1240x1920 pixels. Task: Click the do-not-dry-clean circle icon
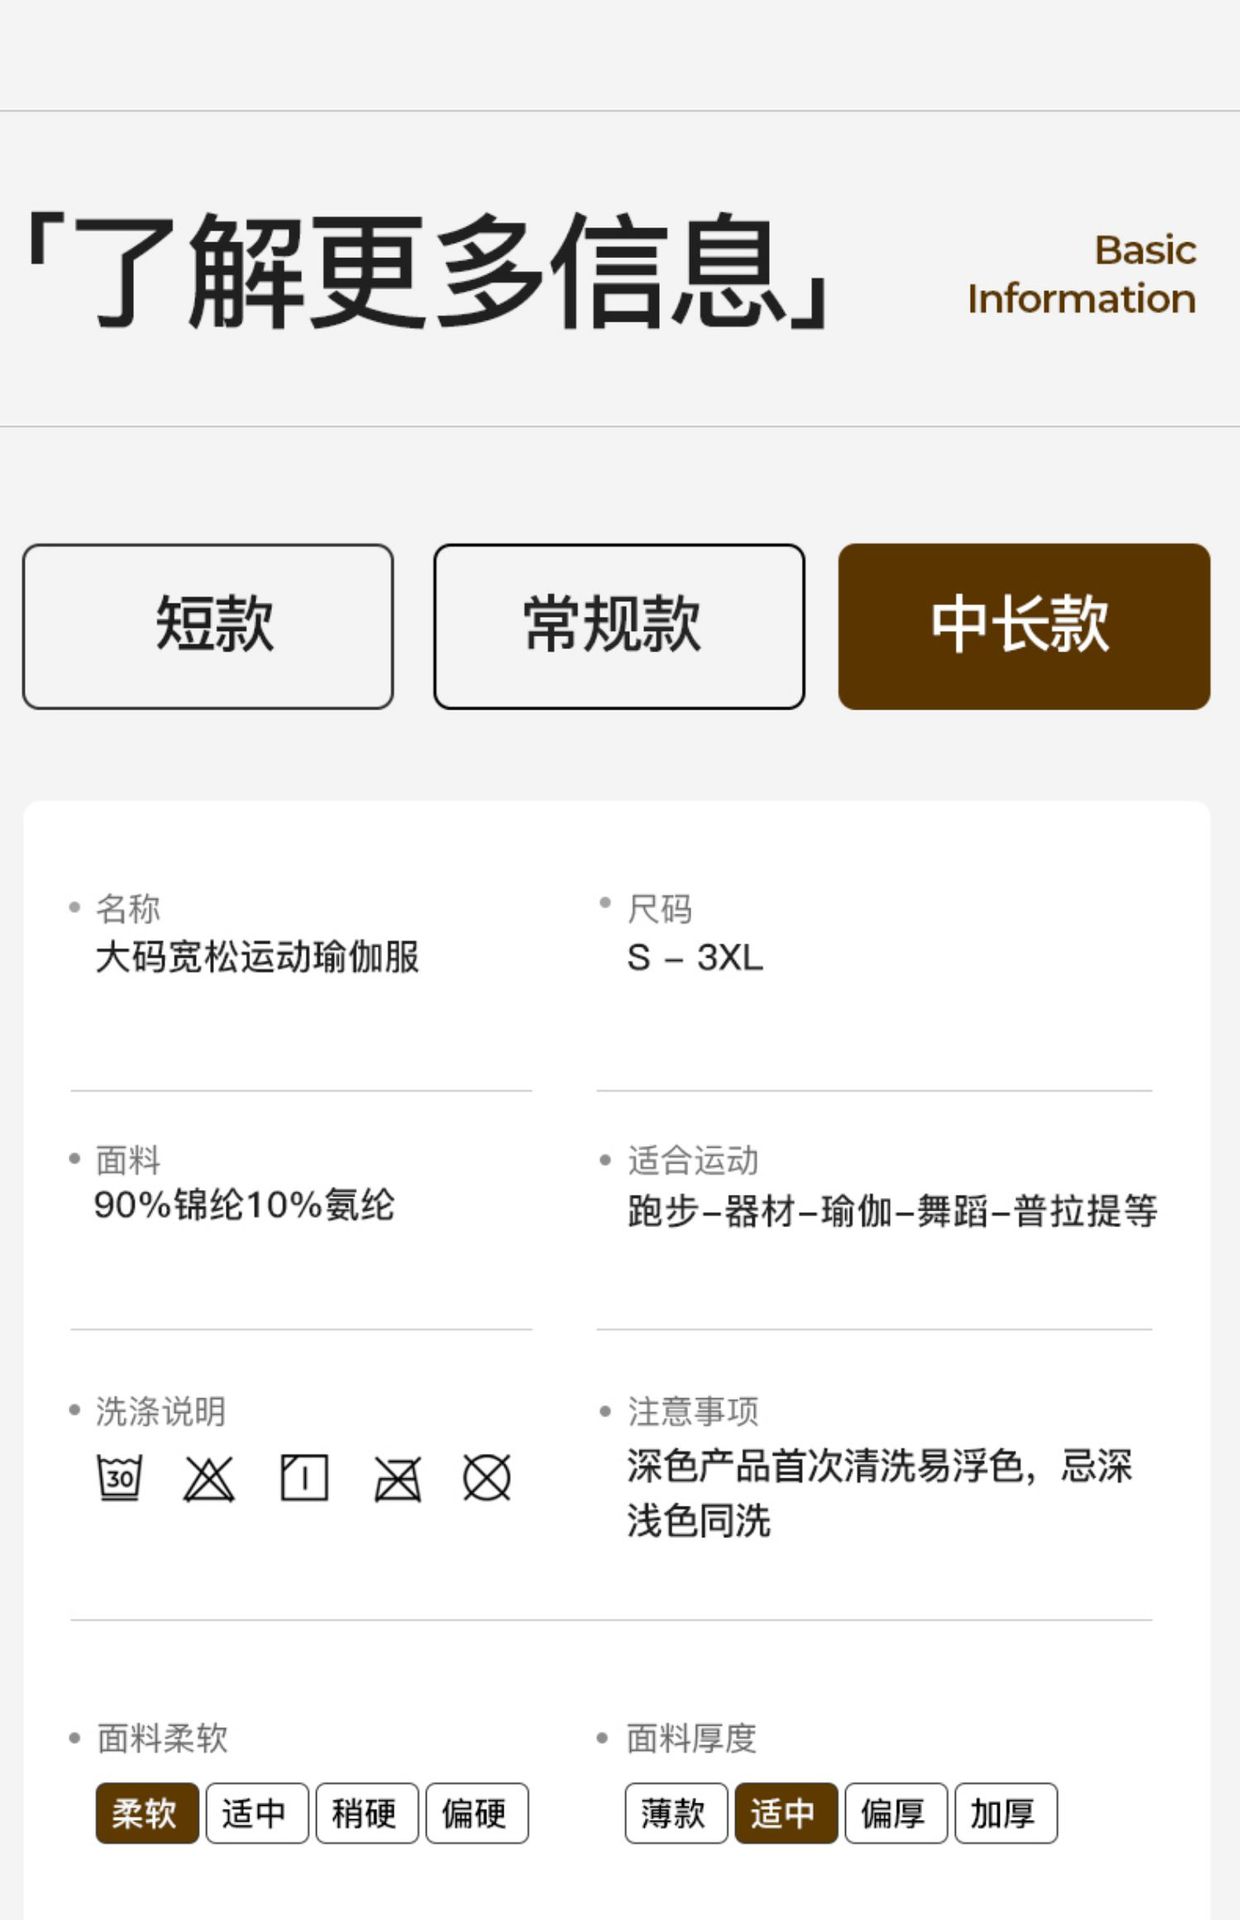(487, 1477)
